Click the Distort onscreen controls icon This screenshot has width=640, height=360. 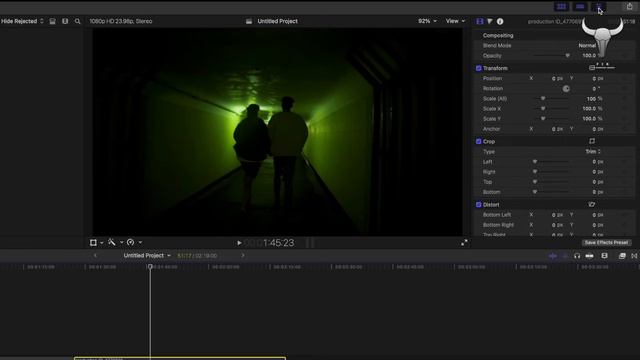(x=592, y=204)
